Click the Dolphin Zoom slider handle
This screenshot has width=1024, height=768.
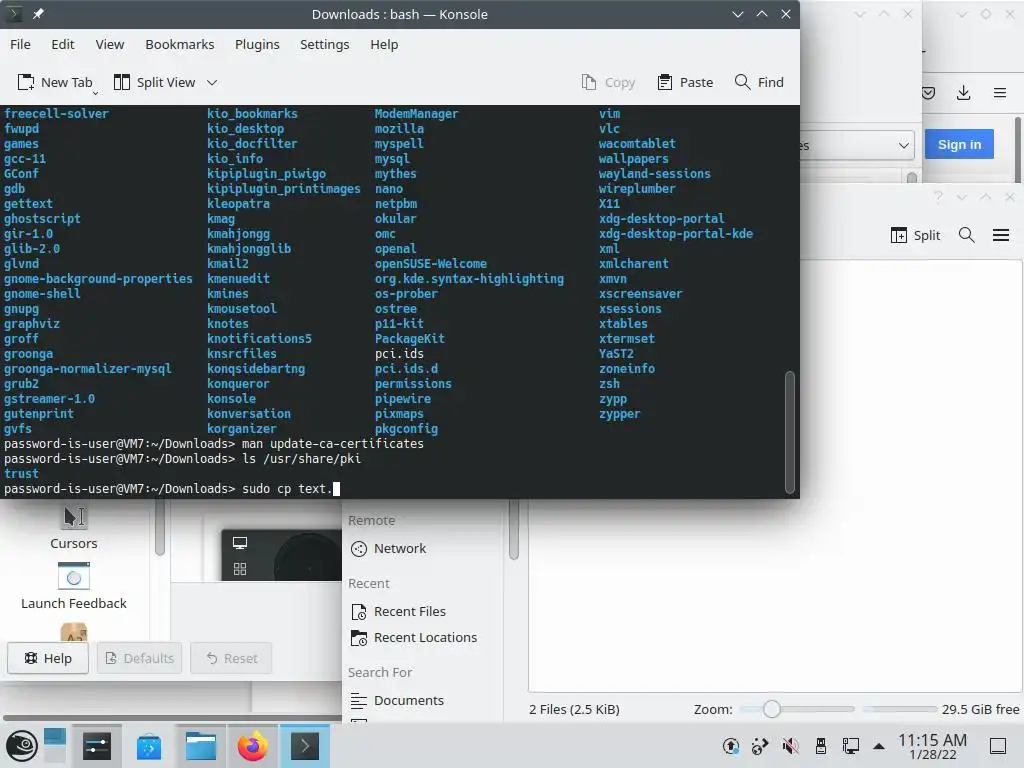click(771, 709)
